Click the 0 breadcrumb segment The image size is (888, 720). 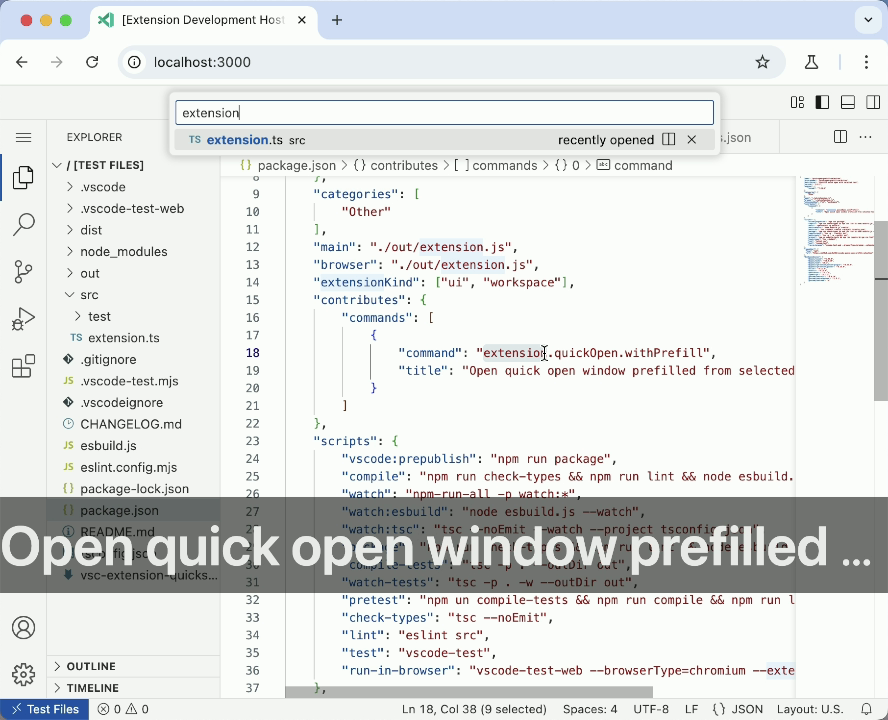(x=567, y=165)
